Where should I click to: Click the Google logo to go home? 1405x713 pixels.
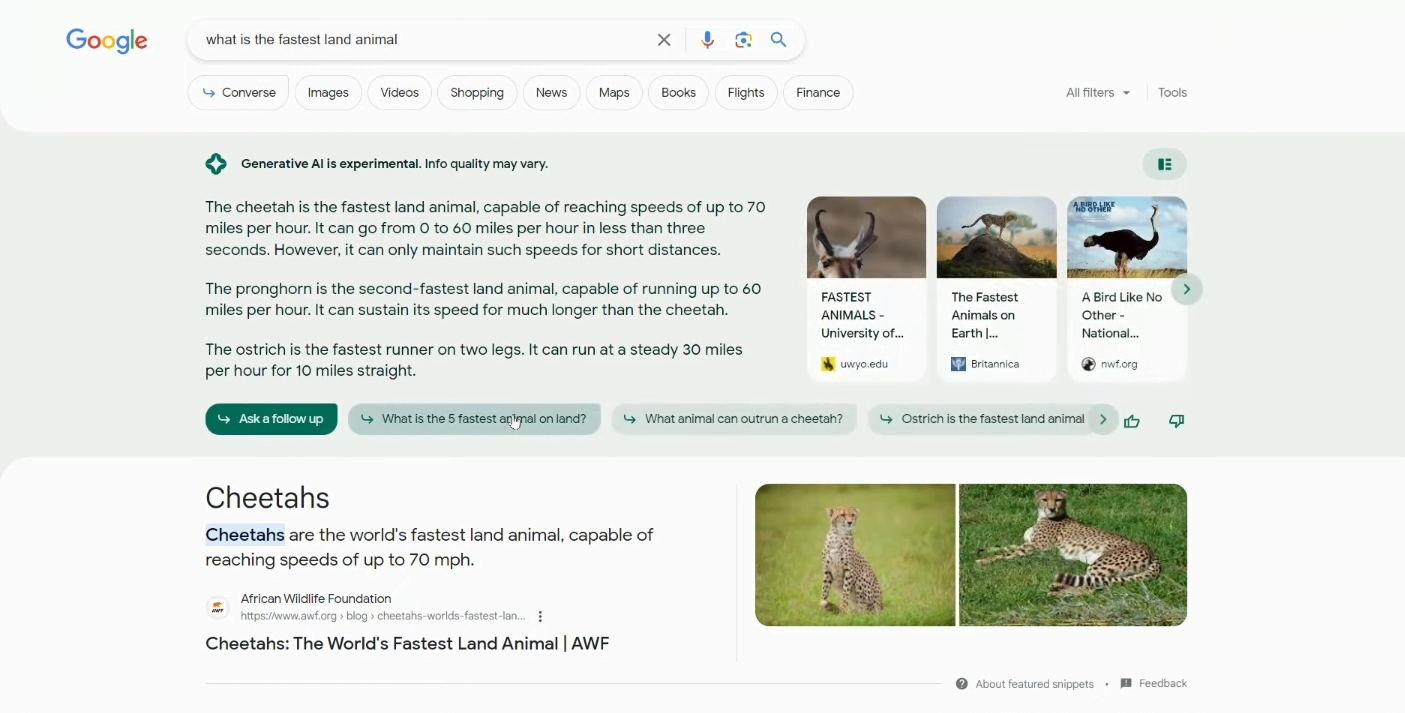106,40
